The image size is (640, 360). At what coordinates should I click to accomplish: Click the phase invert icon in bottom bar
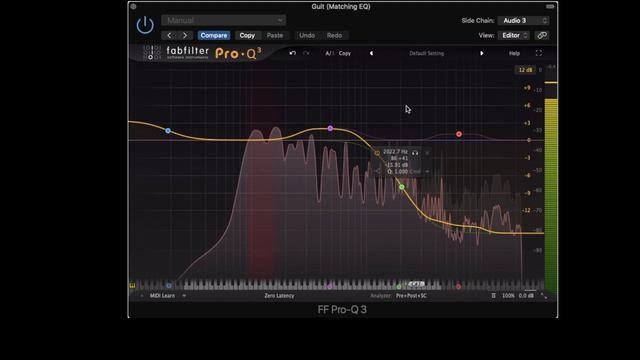pyautogui.click(x=493, y=296)
